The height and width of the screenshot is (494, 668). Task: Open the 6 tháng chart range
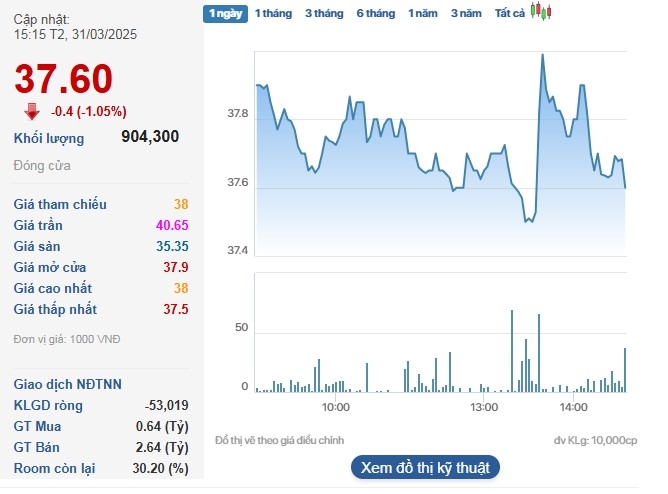pos(376,13)
